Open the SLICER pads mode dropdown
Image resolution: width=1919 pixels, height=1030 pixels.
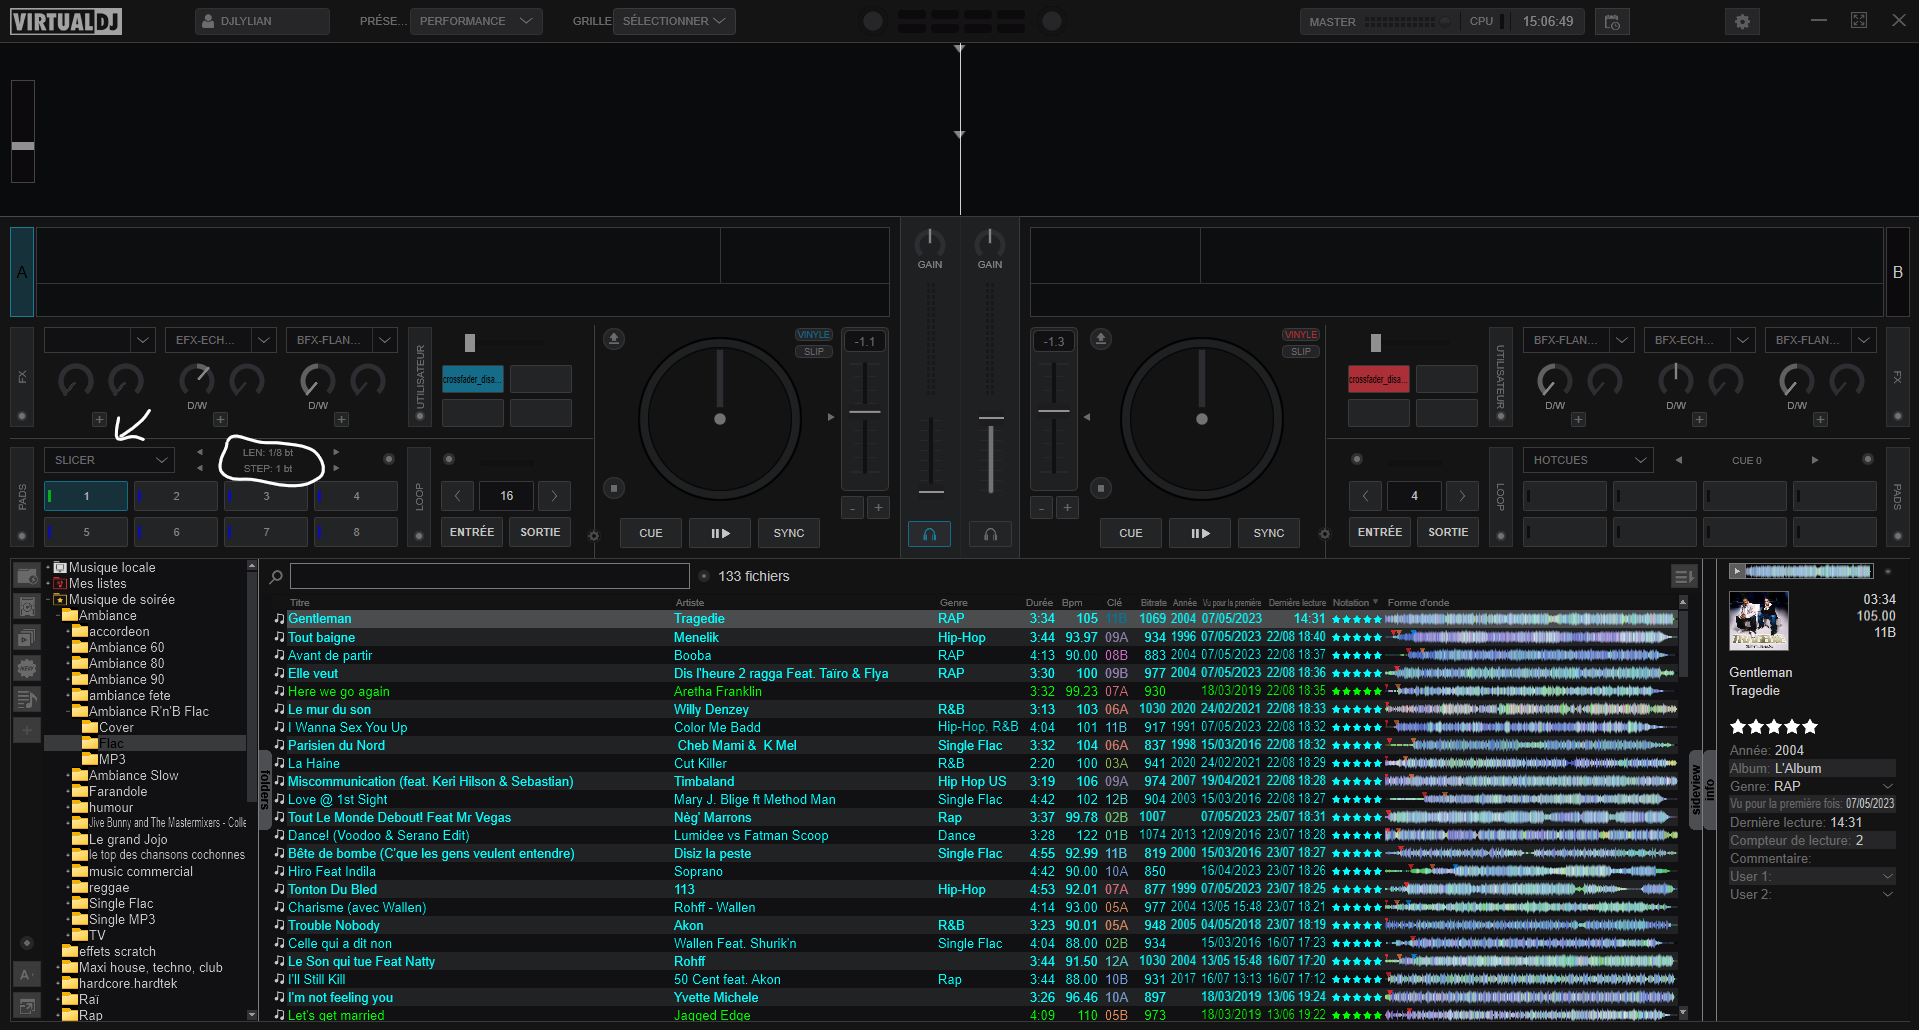(109, 460)
